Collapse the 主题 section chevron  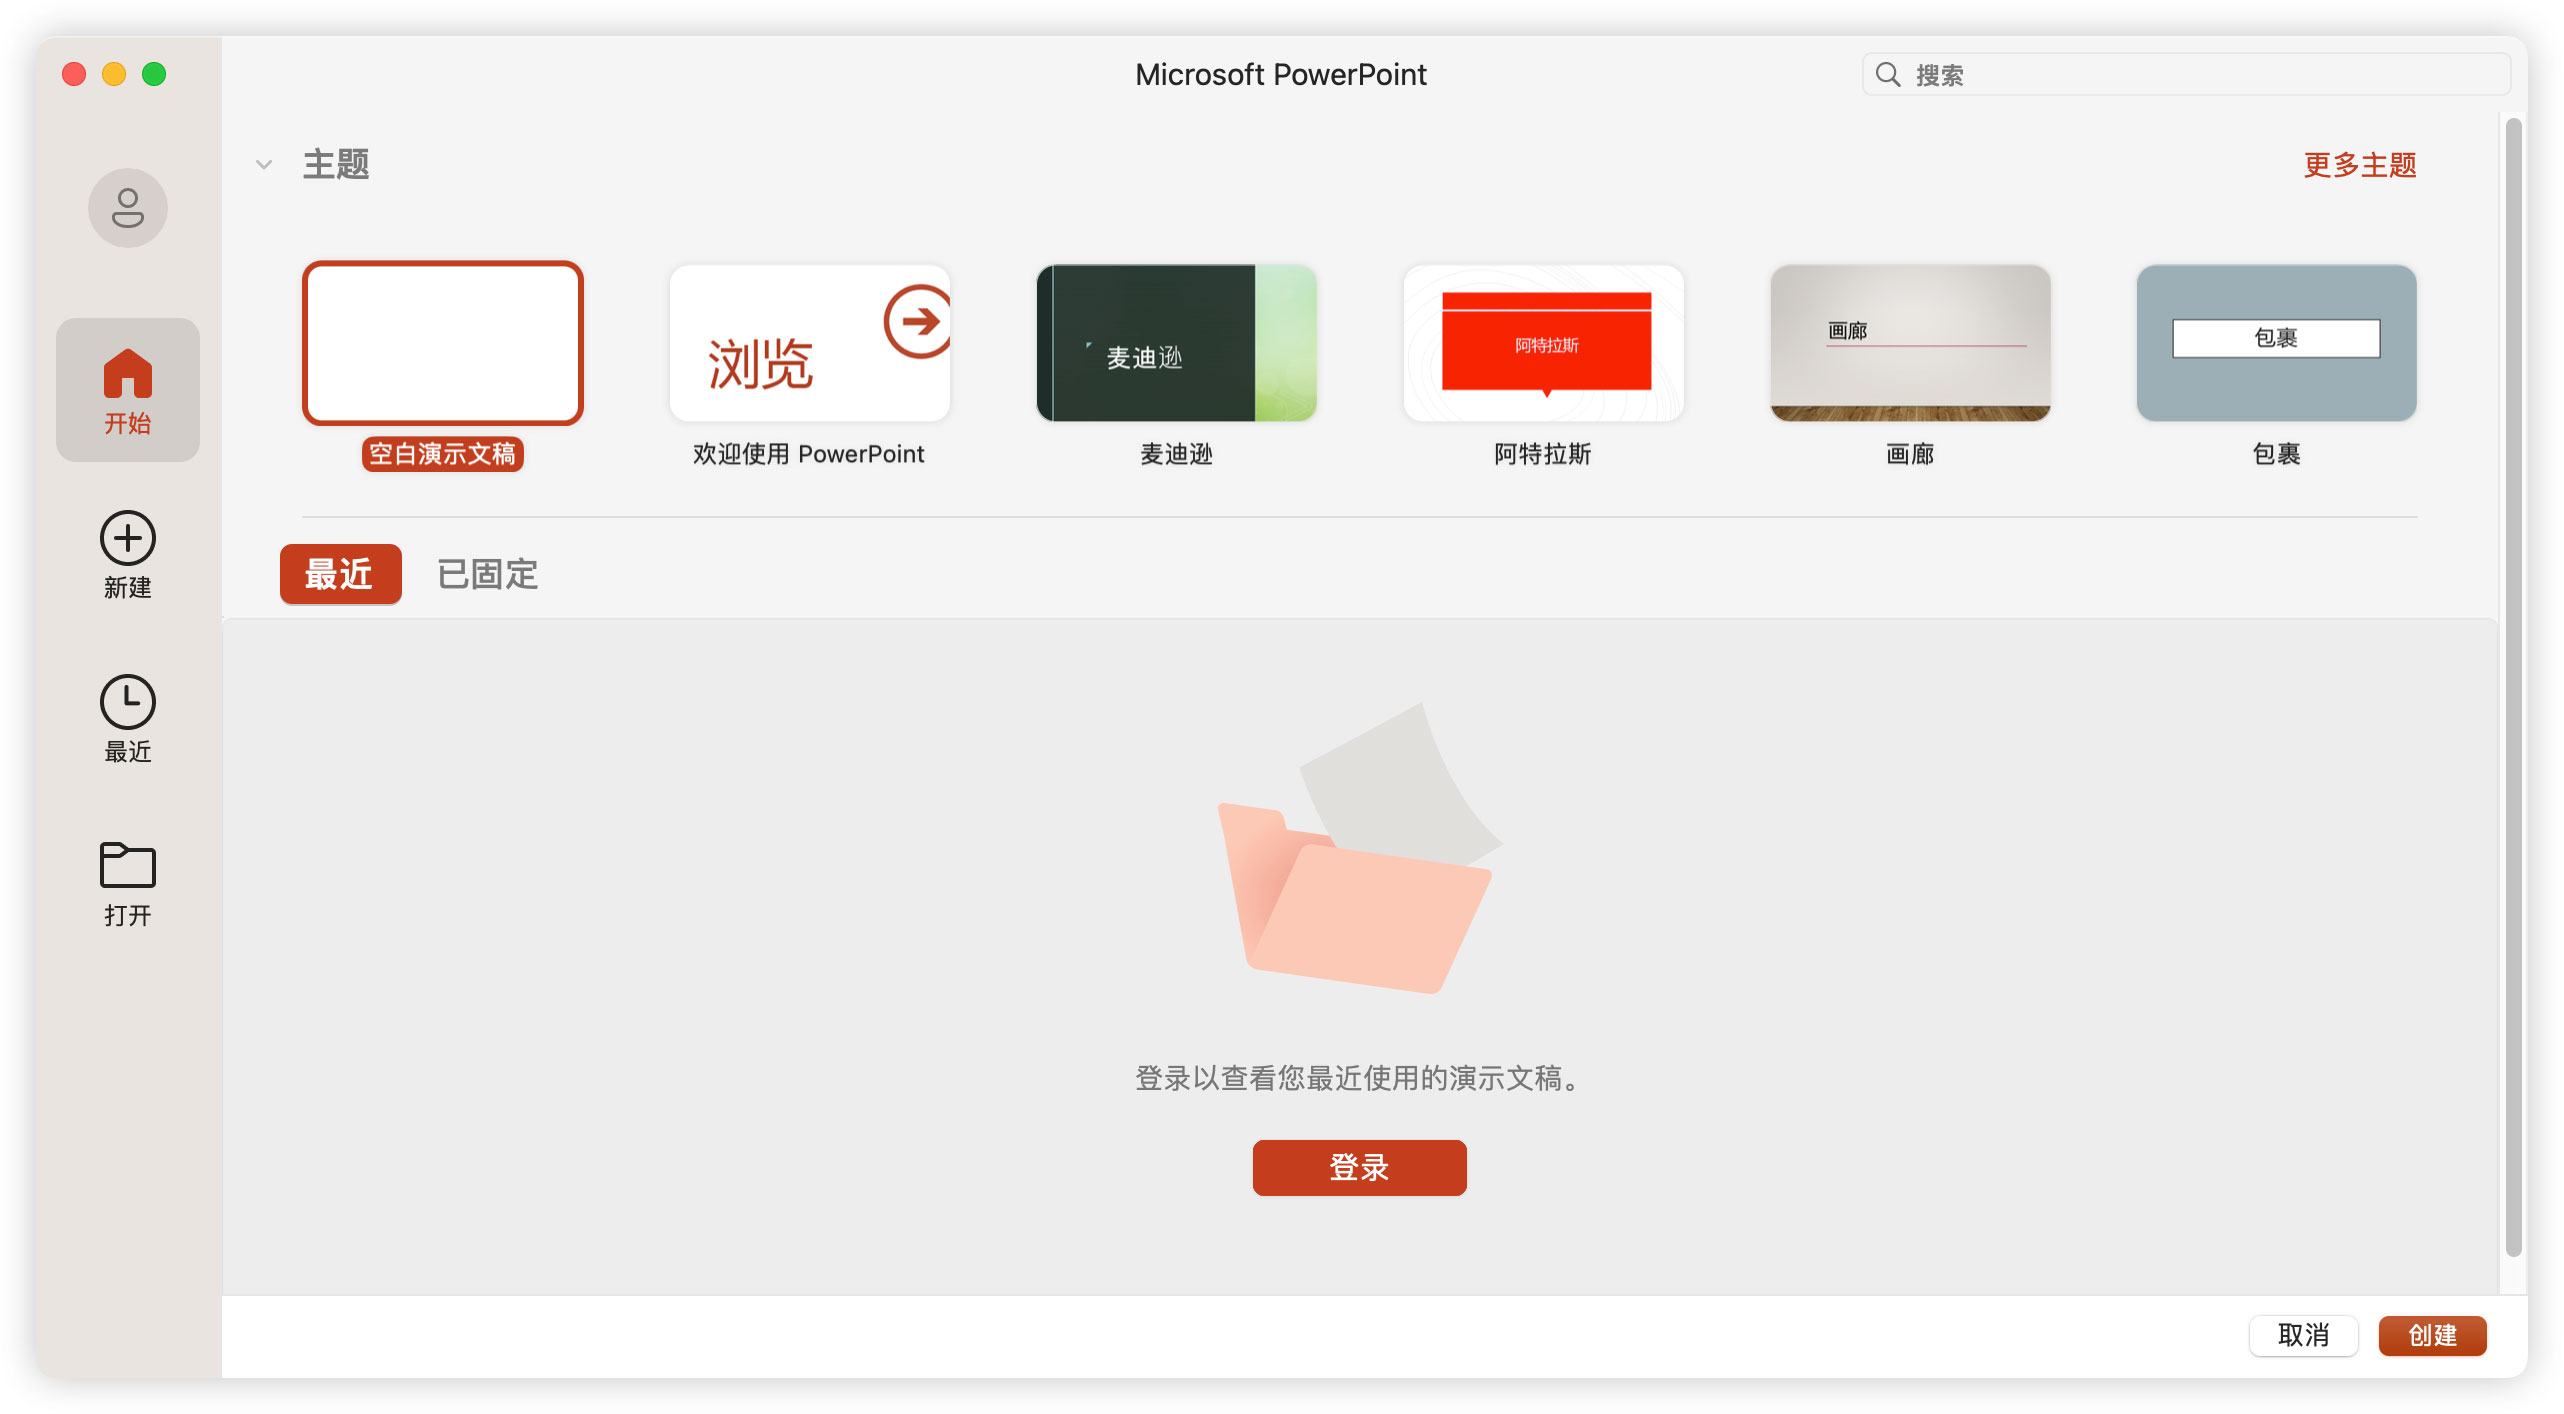pos(264,164)
